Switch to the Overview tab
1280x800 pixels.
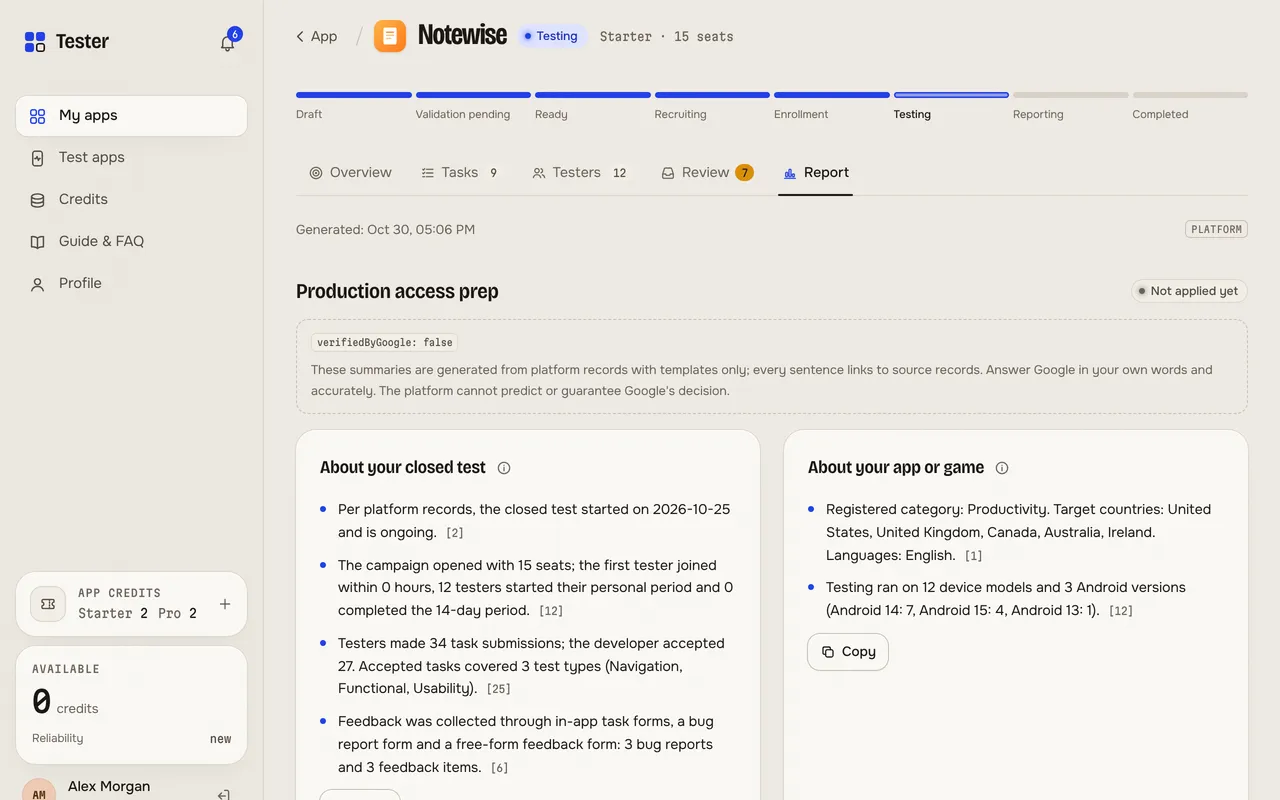coord(350,172)
